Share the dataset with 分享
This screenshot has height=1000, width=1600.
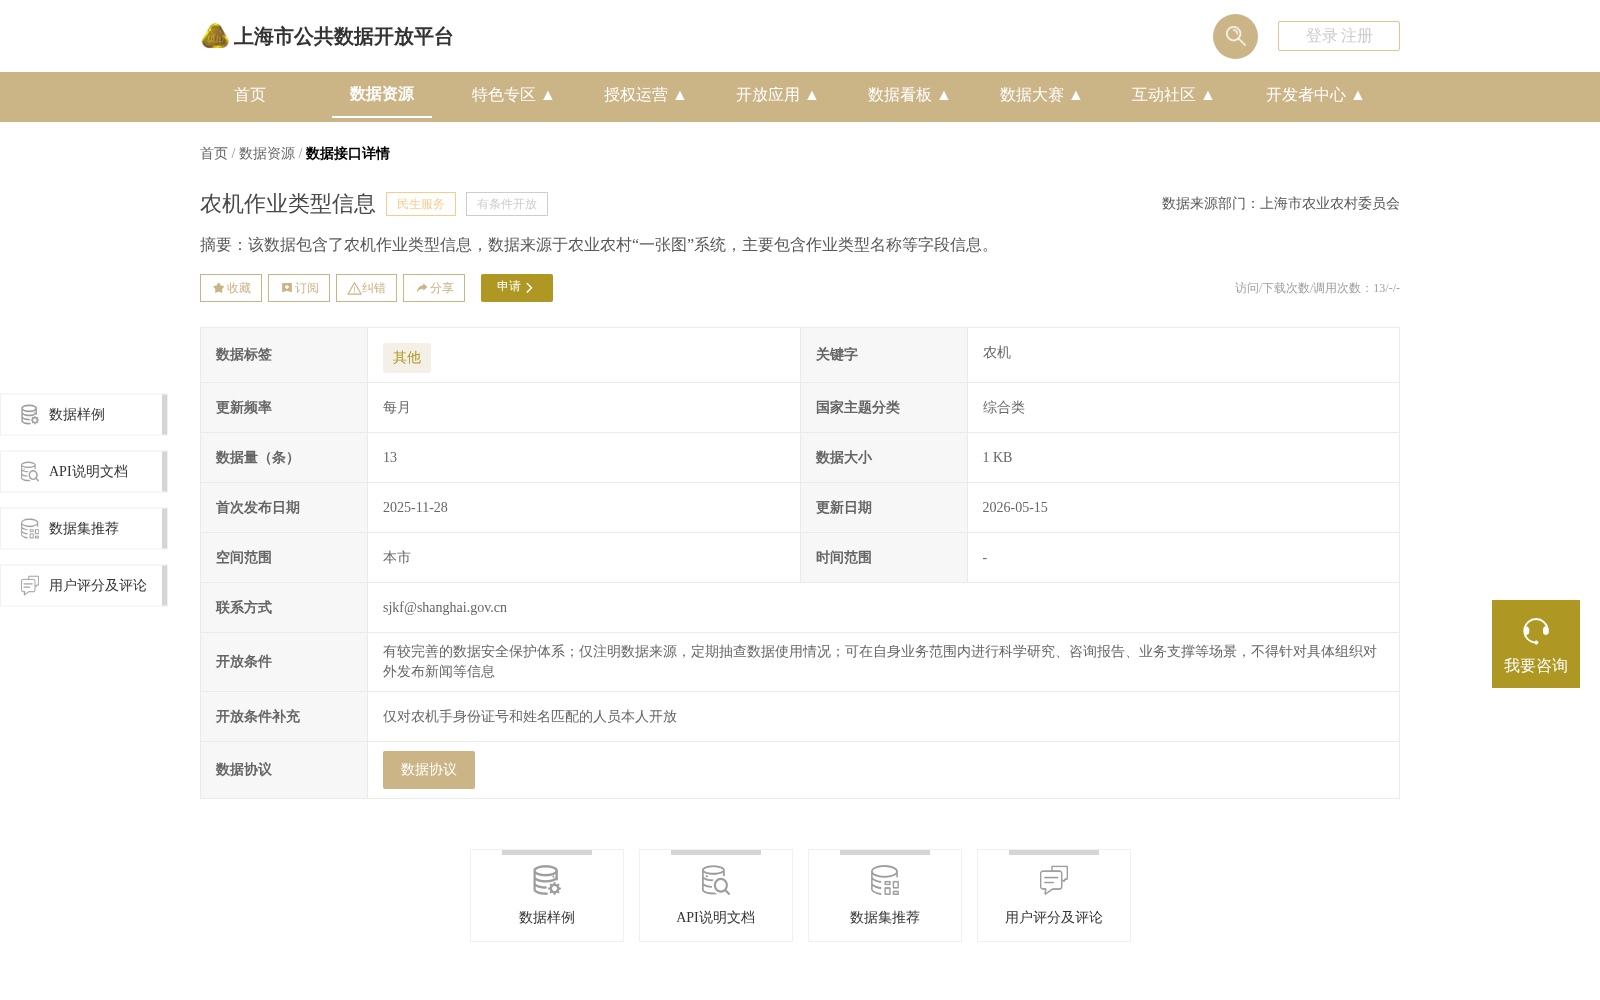[x=434, y=288]
